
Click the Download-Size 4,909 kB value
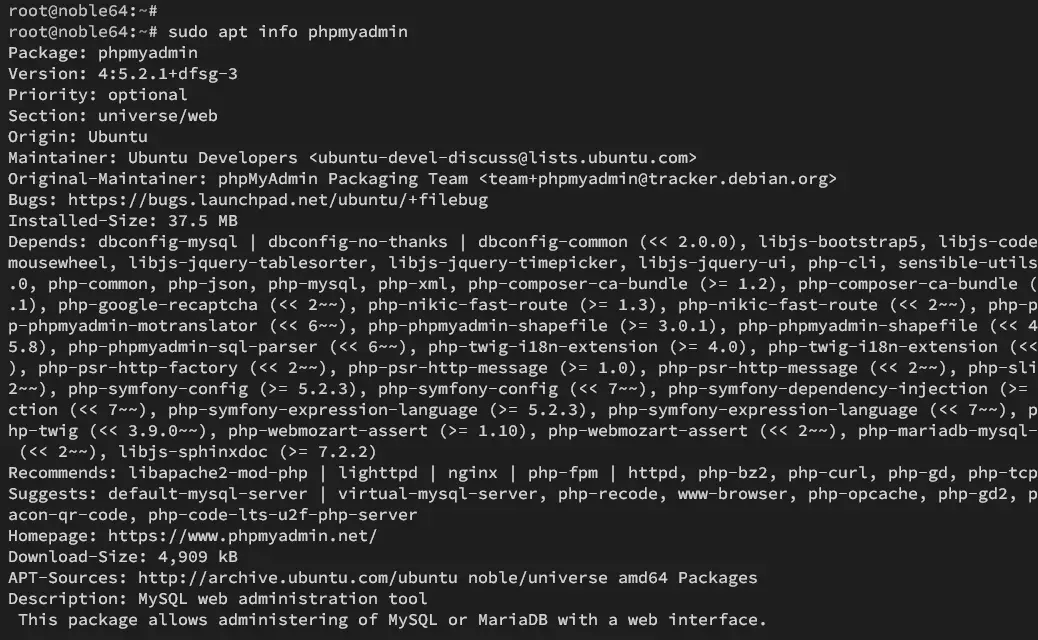coord(197,557)
